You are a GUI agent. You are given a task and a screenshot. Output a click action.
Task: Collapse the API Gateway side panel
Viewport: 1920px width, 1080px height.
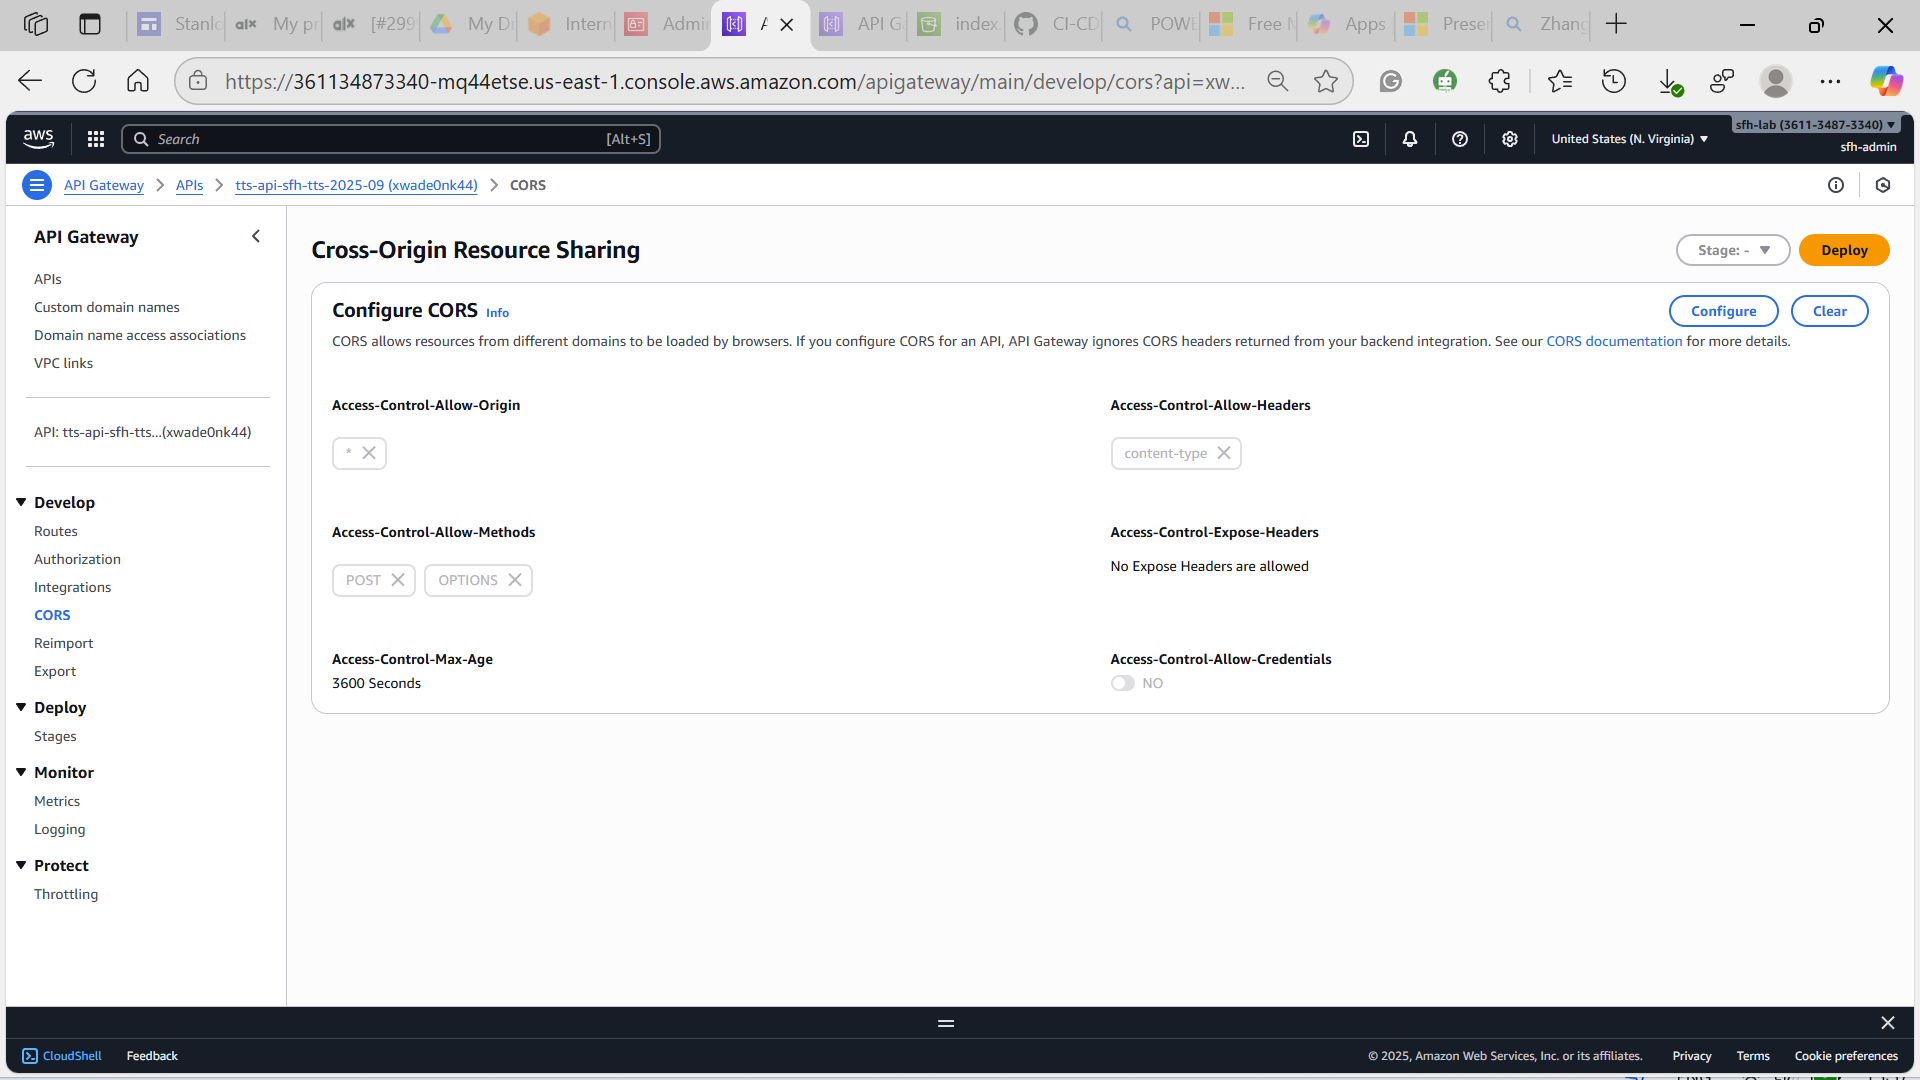256,237
